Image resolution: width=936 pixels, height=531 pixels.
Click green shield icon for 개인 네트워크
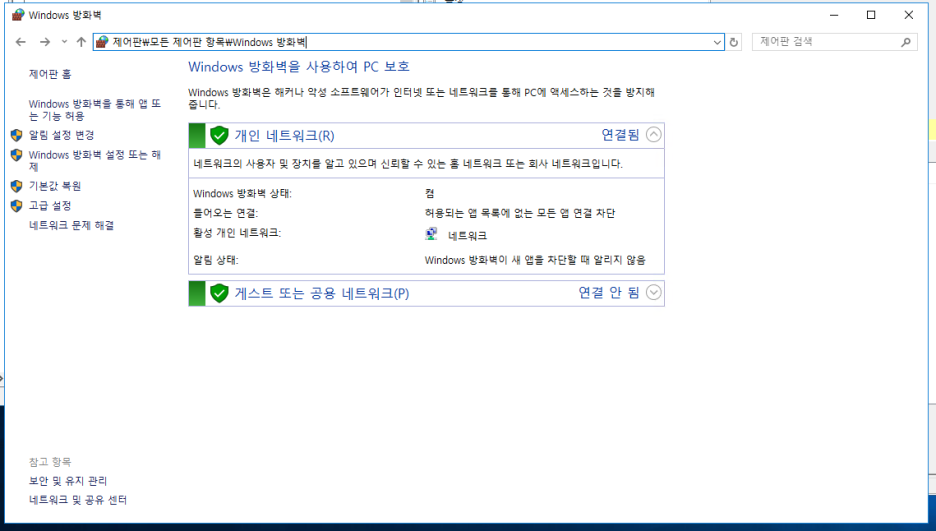(219, 135)
